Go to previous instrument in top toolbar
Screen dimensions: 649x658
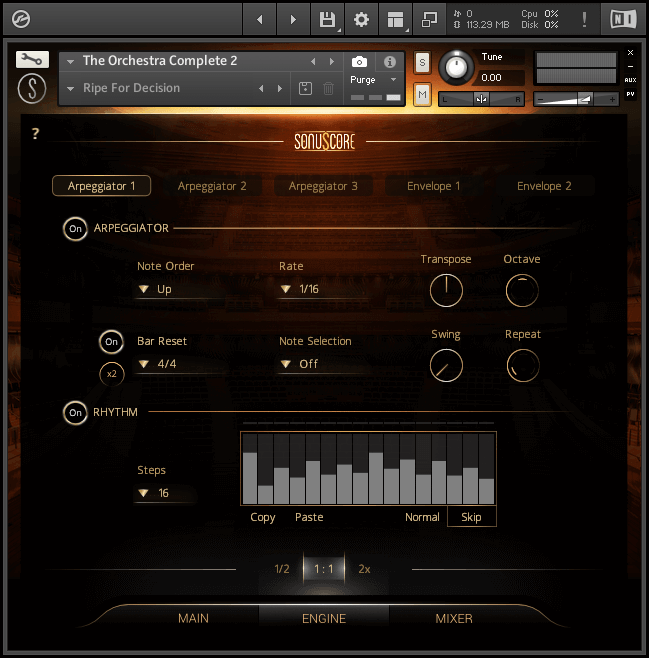click(x=260, y=19)
